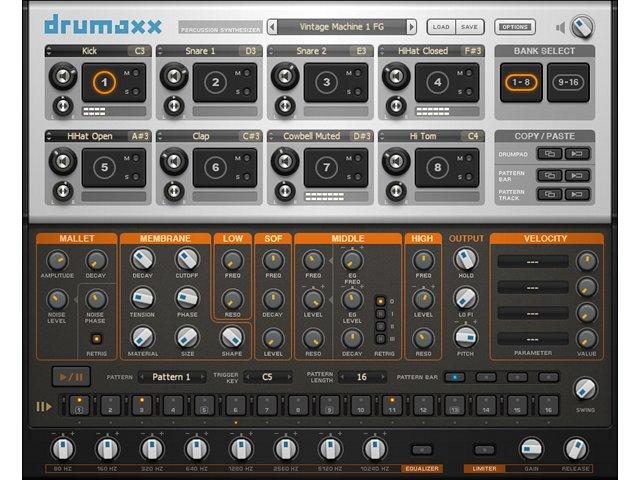Image resolution: width=640 pixels, height=480 pixels.
Task: Click the first Velocity value knob
Action: (587, 261)
